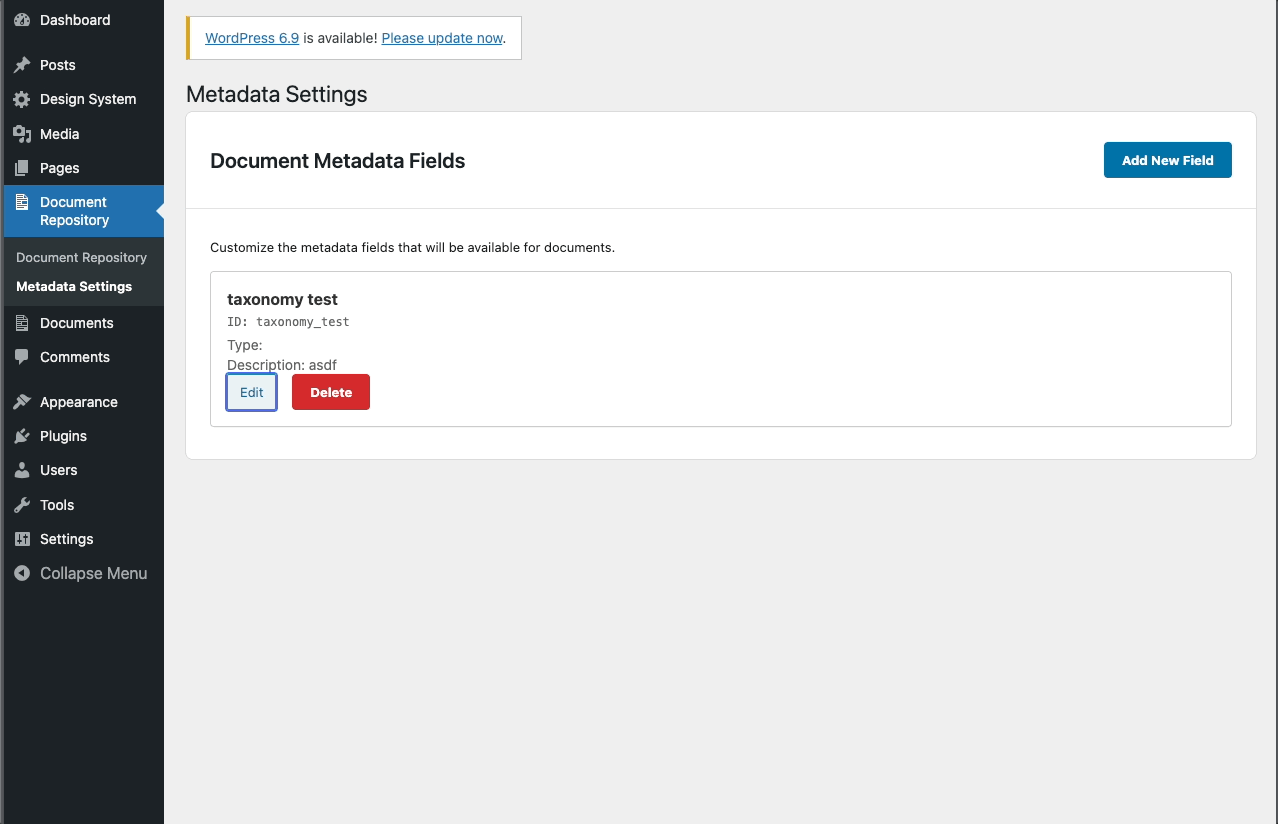Viewport: 1278px width, 824px height.
Task: Click the Dashboard gauge icon
Action: pyautogui.click(x=20, y=20)
